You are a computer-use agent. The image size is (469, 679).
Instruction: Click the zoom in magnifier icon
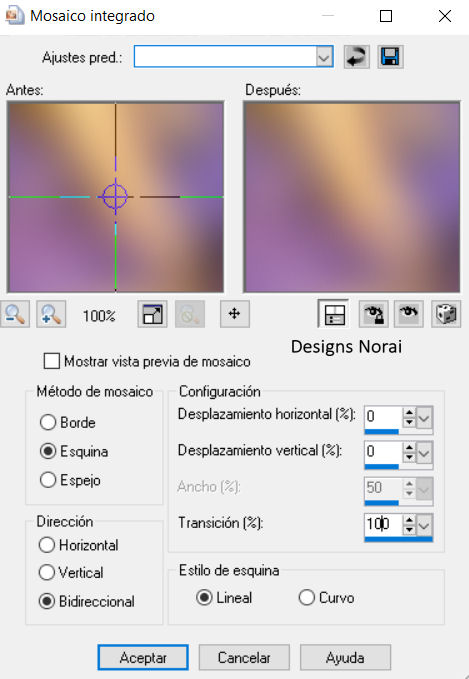click(51, 314)
